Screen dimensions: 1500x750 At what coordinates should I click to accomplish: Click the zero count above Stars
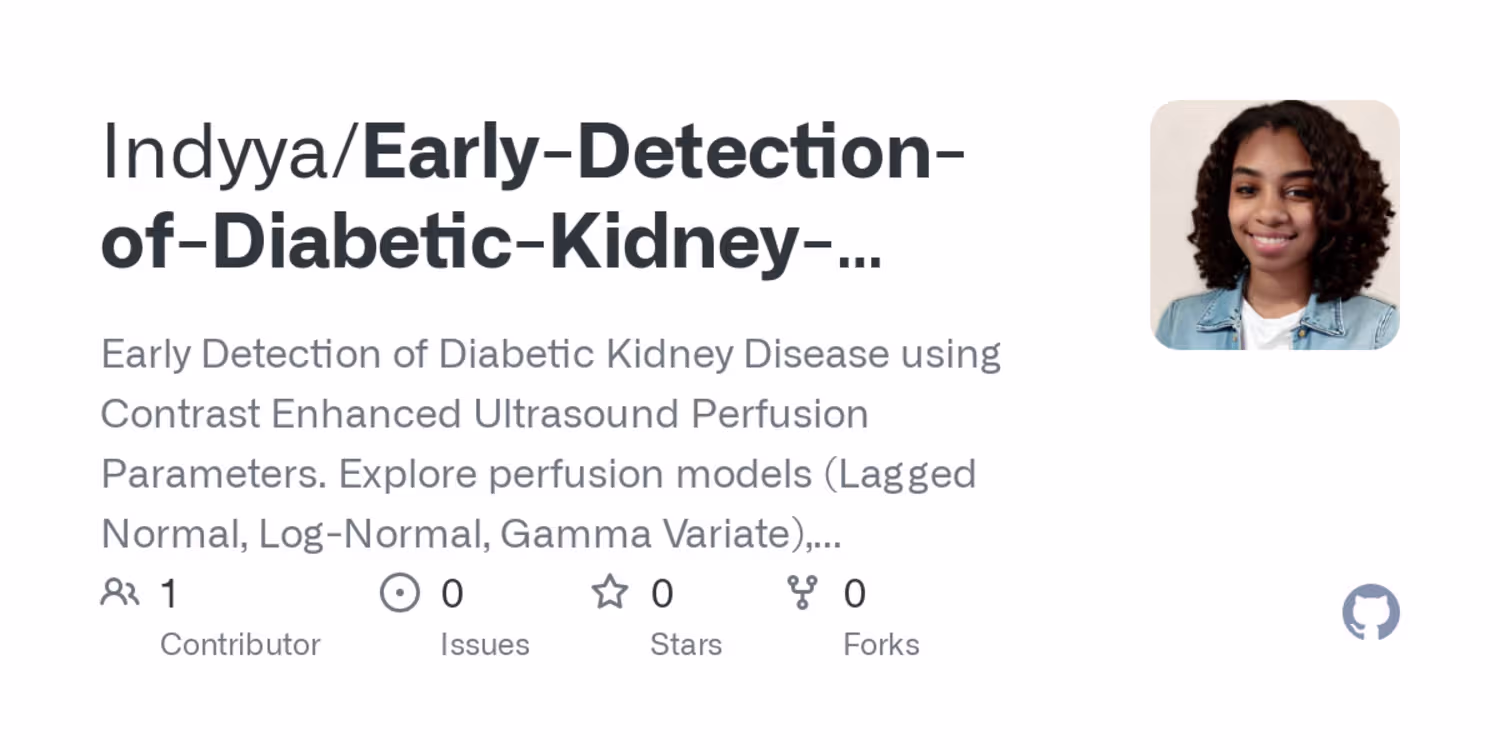point(662,594)
